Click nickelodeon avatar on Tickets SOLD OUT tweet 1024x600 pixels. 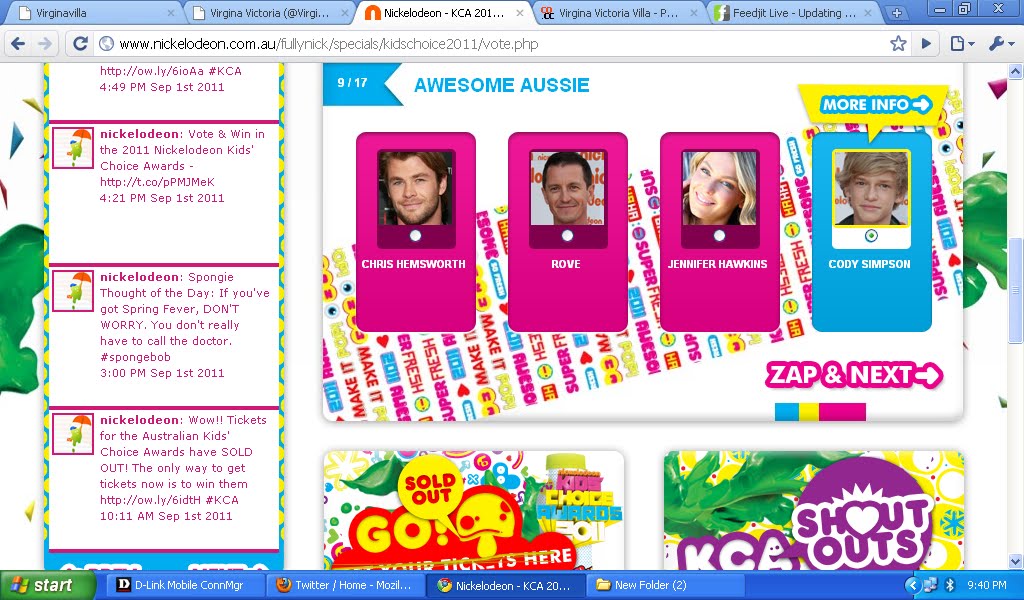(x=72, y=434)
